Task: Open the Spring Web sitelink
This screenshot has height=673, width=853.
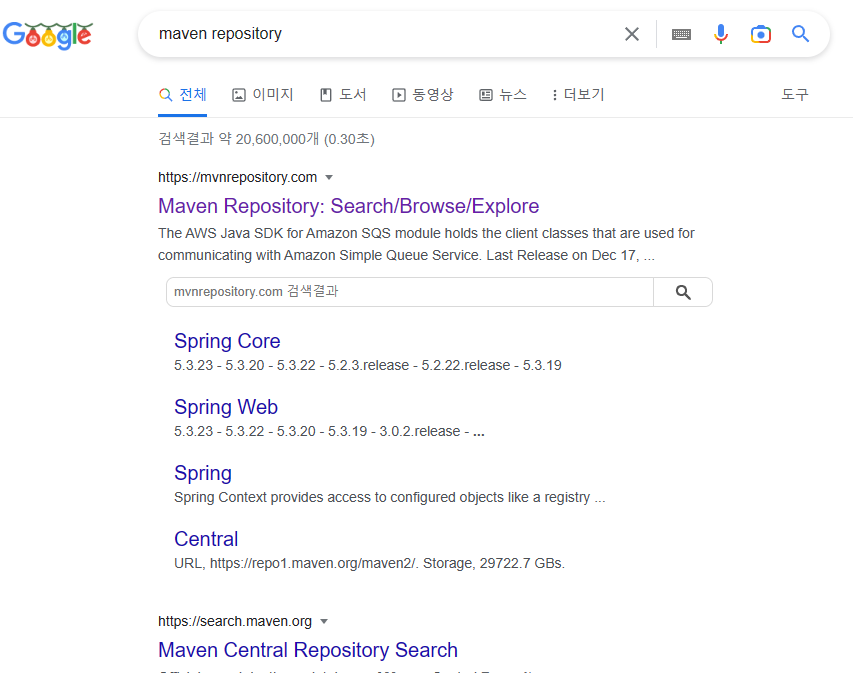Action: (x=226, y=407)
